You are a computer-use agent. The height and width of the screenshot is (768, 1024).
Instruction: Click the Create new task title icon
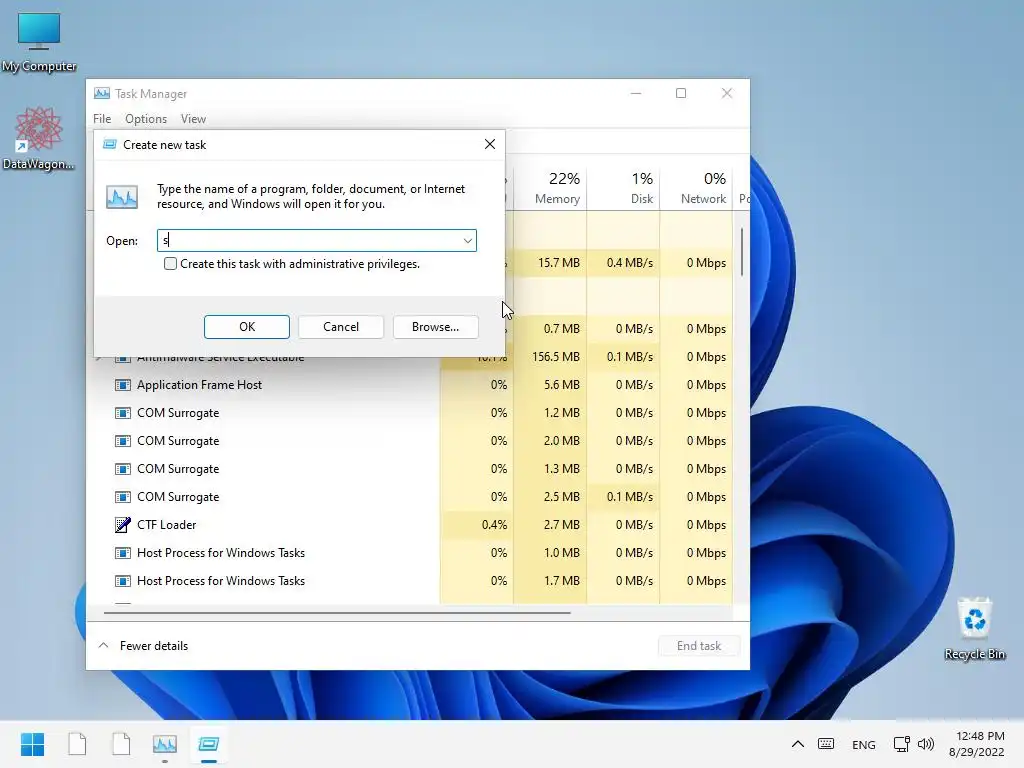click(110, 144)
